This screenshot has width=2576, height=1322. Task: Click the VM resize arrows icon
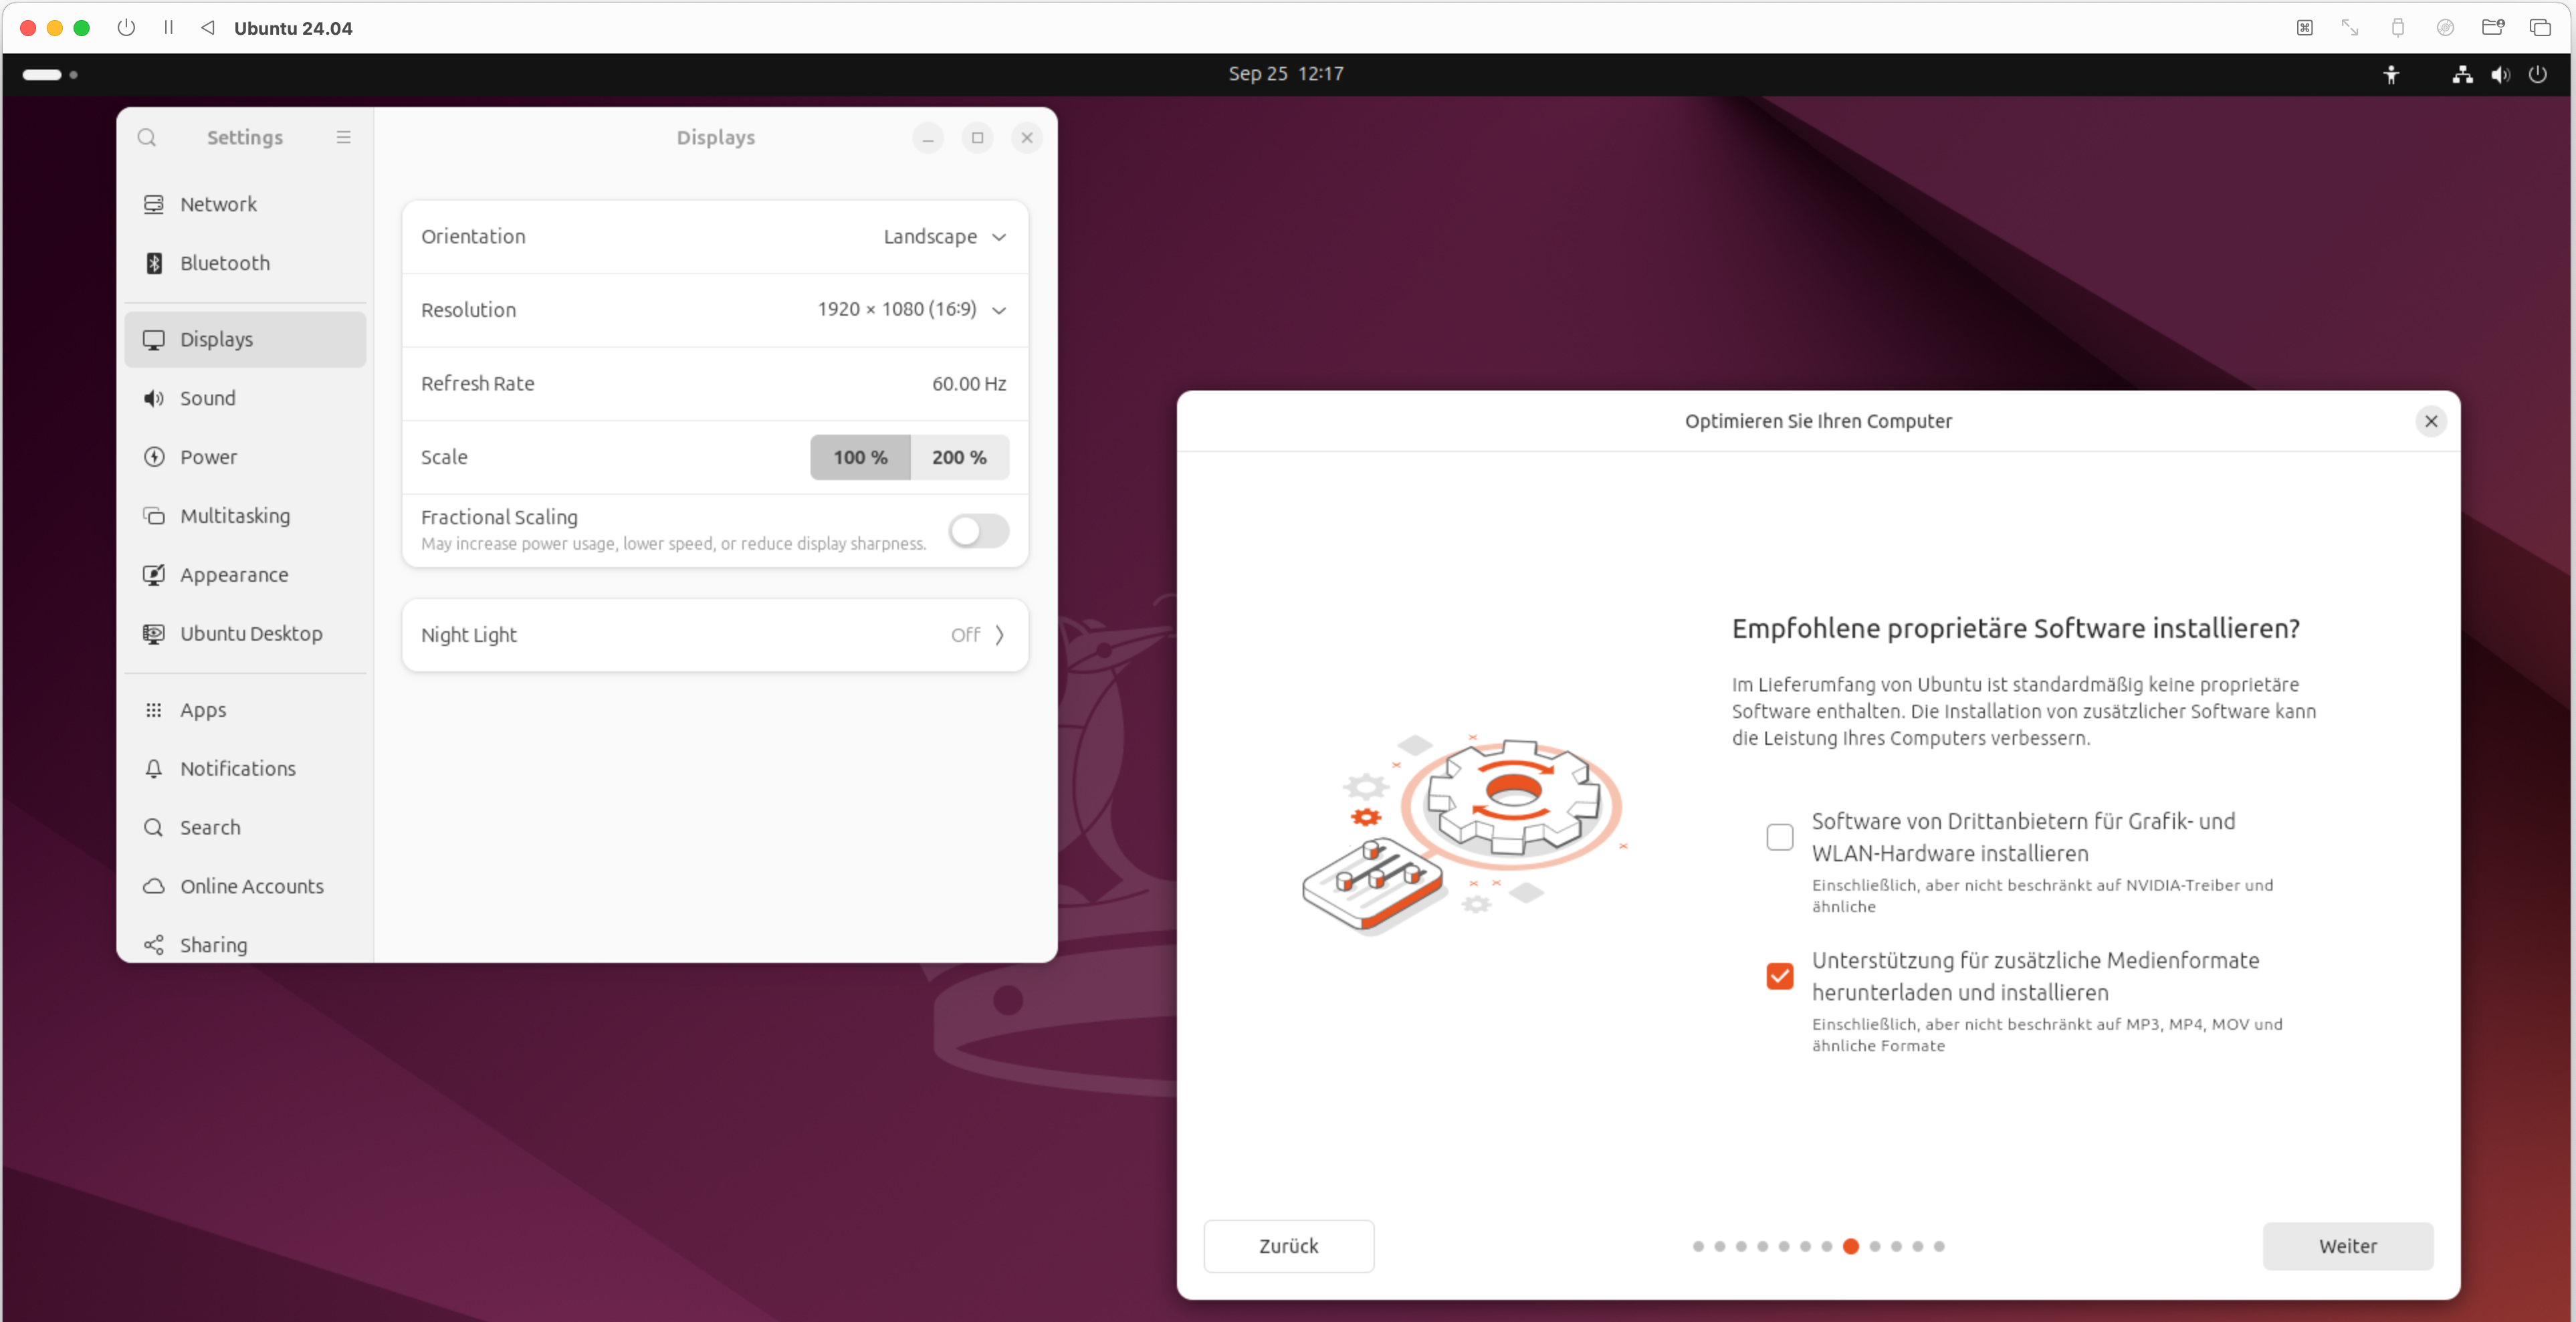[x=2350, y=27]
